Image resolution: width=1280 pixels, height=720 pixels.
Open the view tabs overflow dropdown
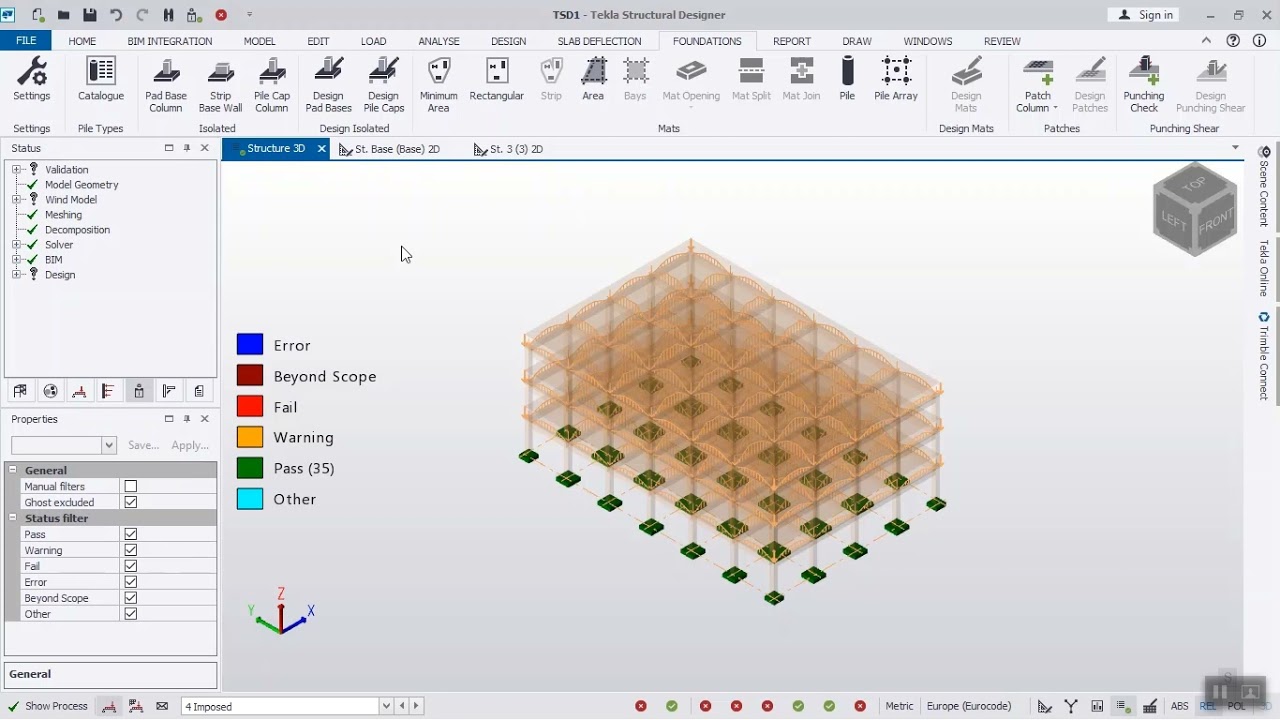tap(1236, 148)
